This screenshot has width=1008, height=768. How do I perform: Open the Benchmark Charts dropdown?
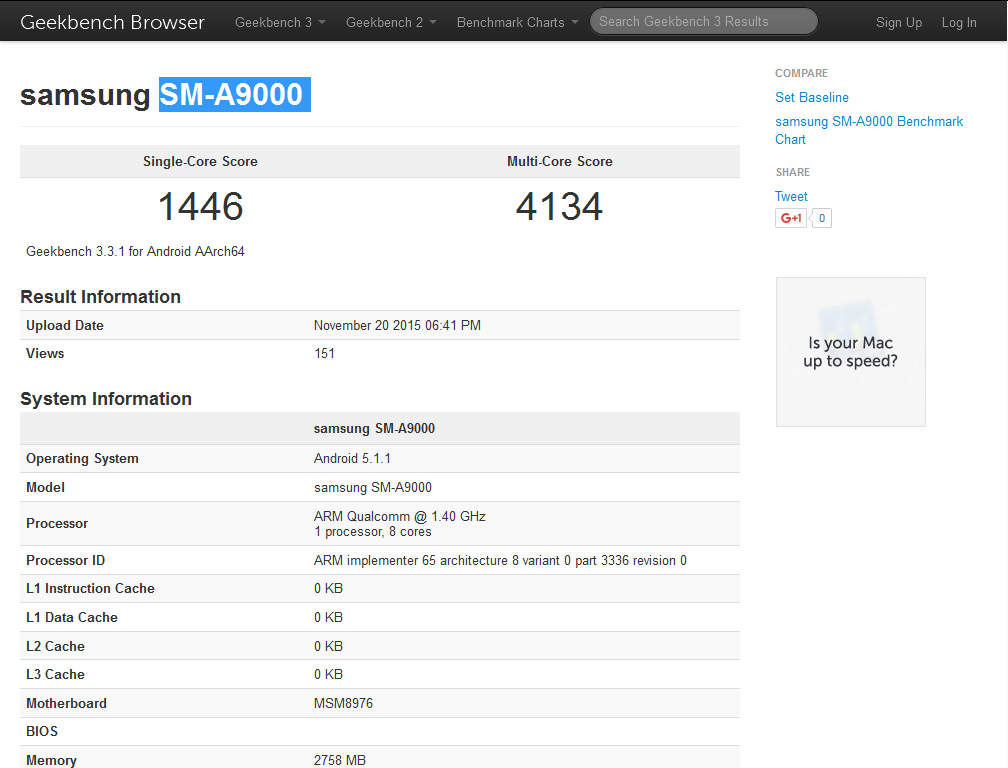click(517, 22)
